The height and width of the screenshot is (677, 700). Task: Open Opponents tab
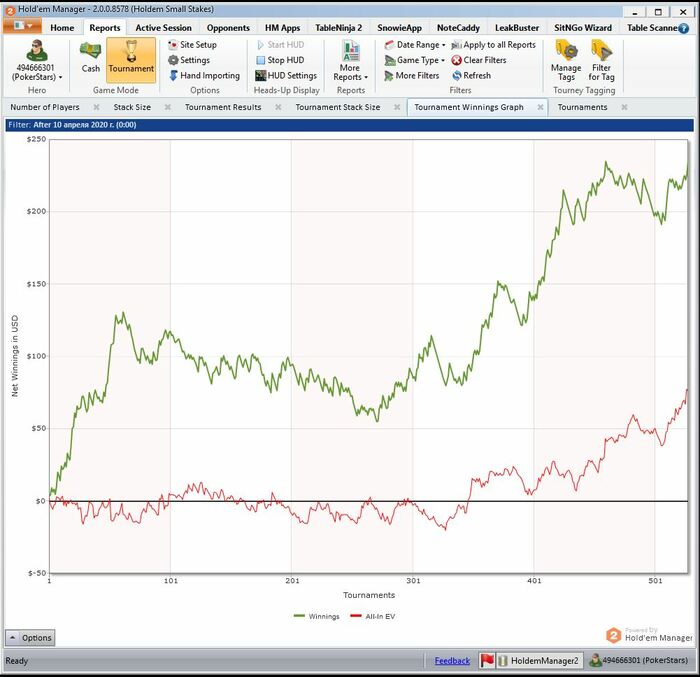pos(228,28)
